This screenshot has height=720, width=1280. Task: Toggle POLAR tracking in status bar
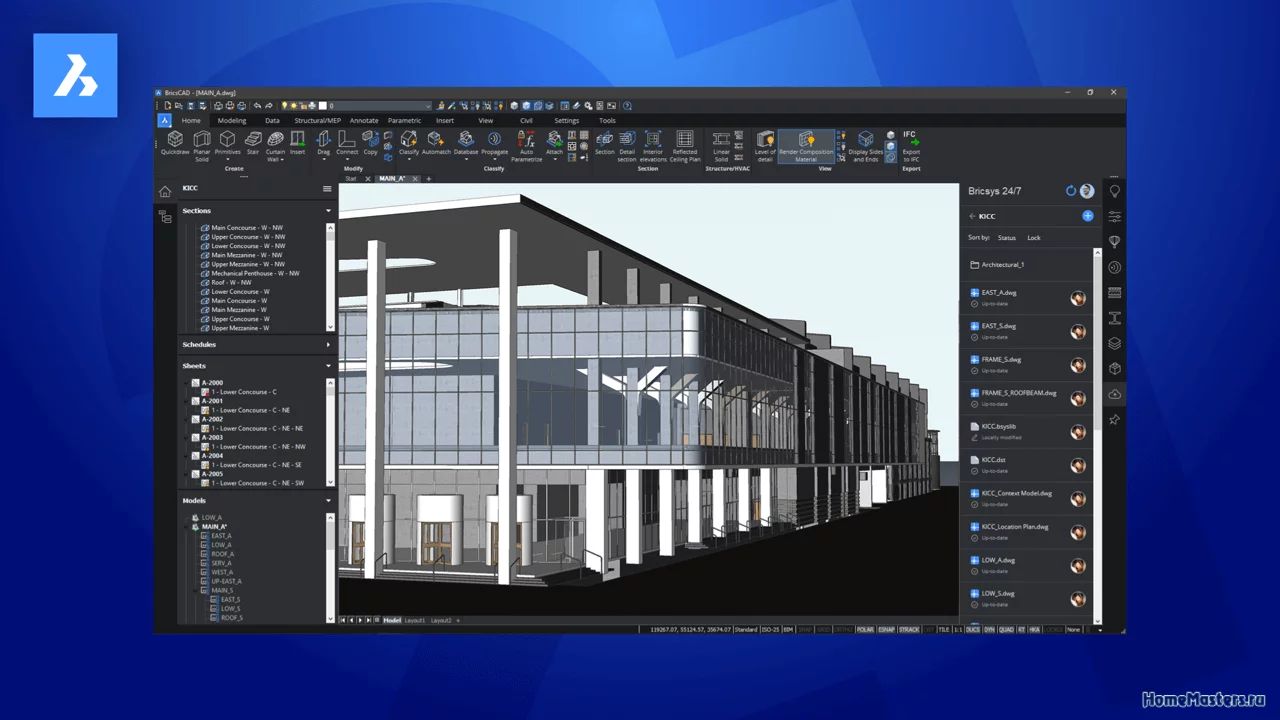(x=864, y=630)
